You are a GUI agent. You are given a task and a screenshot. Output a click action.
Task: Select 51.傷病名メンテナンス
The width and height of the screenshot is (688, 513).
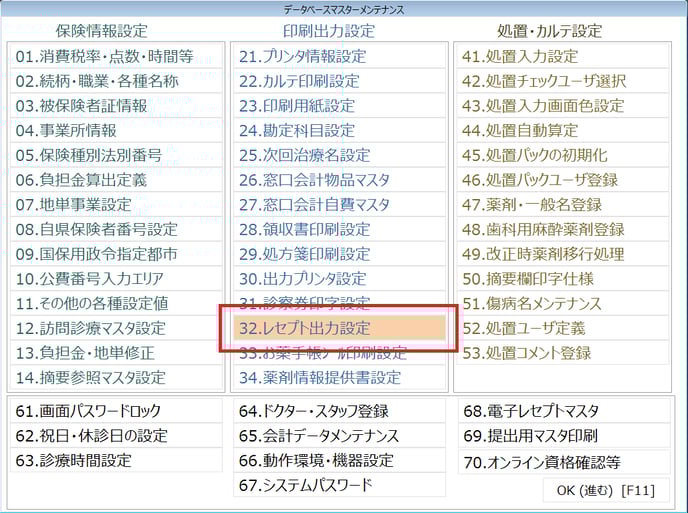tap(561, 303)
